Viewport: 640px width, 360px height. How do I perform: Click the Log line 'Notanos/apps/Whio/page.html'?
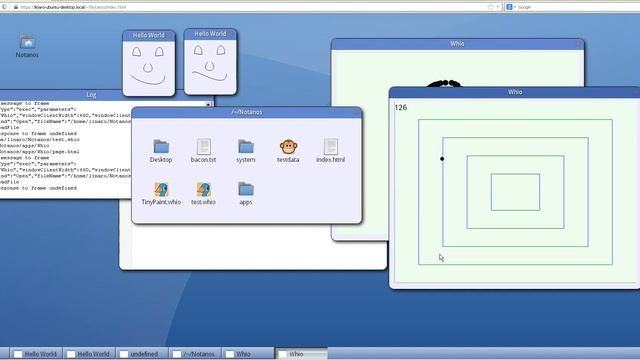(x=40, y=152)
